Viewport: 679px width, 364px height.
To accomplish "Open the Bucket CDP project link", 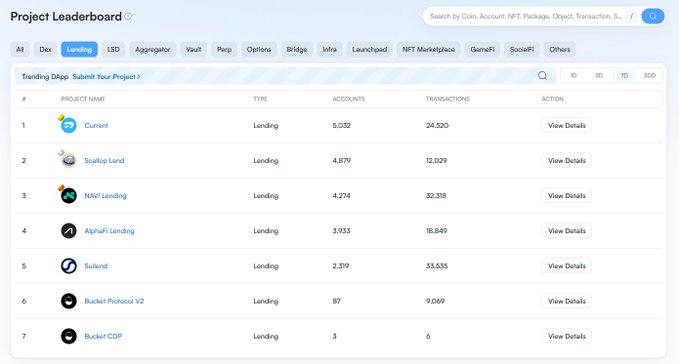I will (103, 336).
